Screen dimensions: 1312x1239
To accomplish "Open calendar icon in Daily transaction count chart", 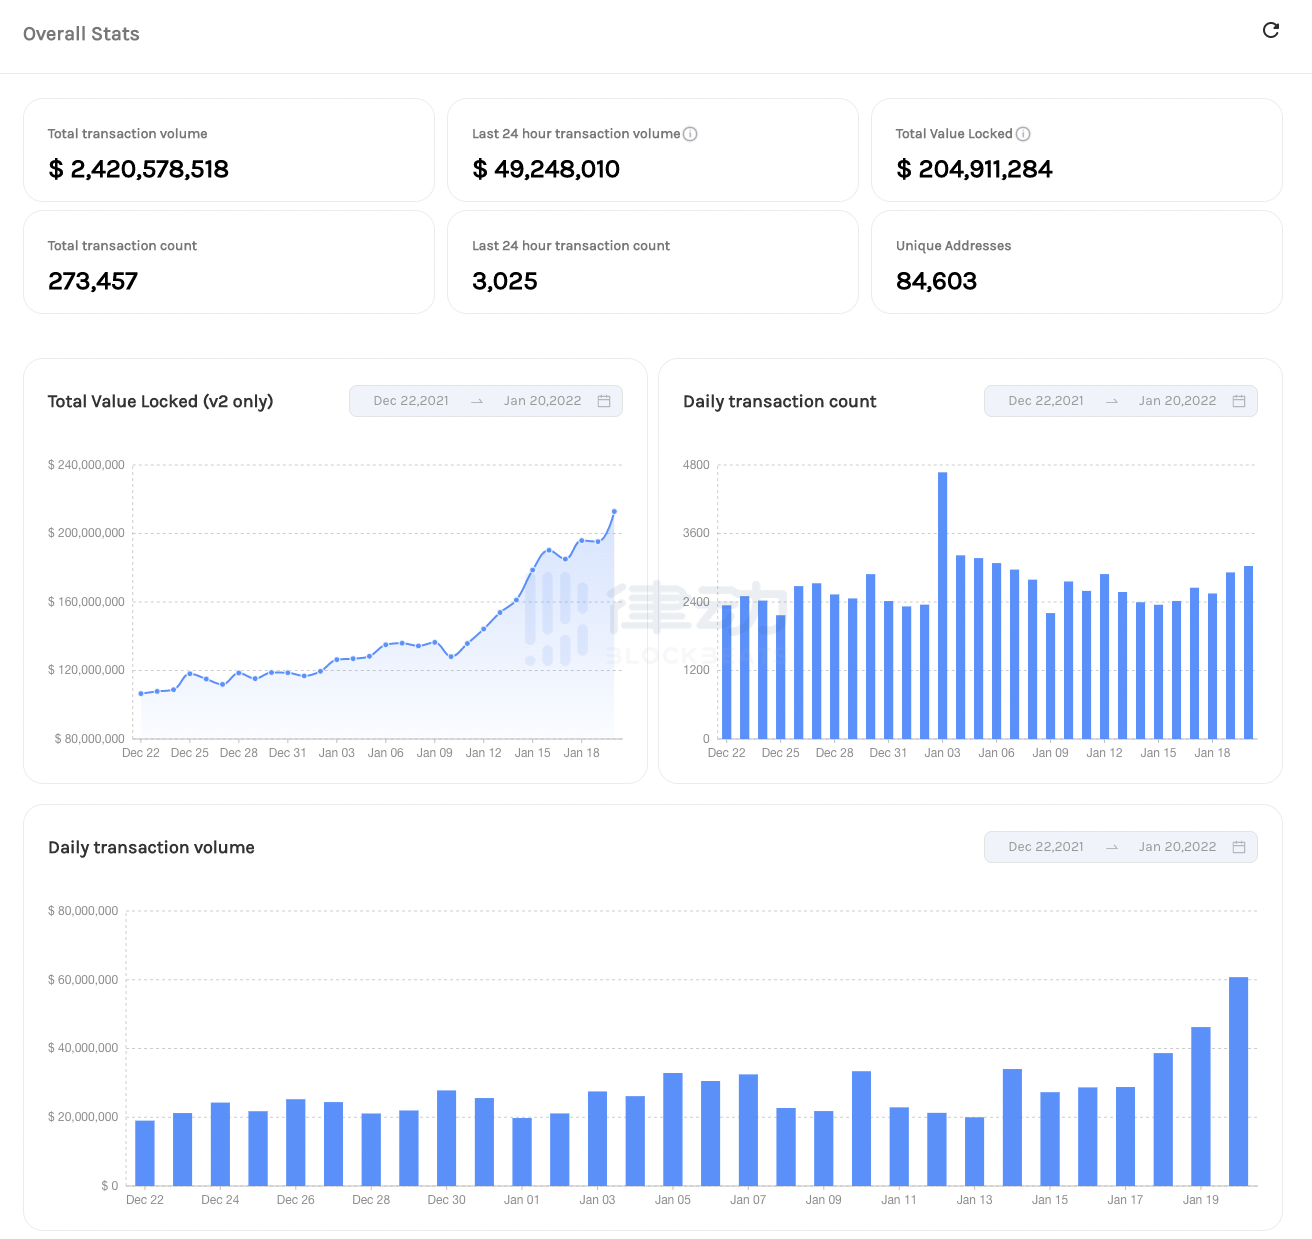I will [1239, 401].
